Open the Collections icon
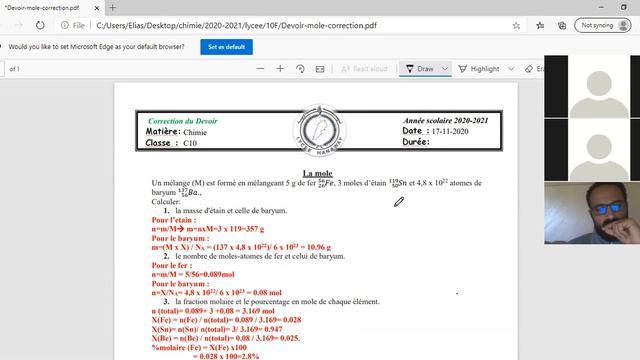This screenshot has height=360, width=640. click(x=562, y=25)
